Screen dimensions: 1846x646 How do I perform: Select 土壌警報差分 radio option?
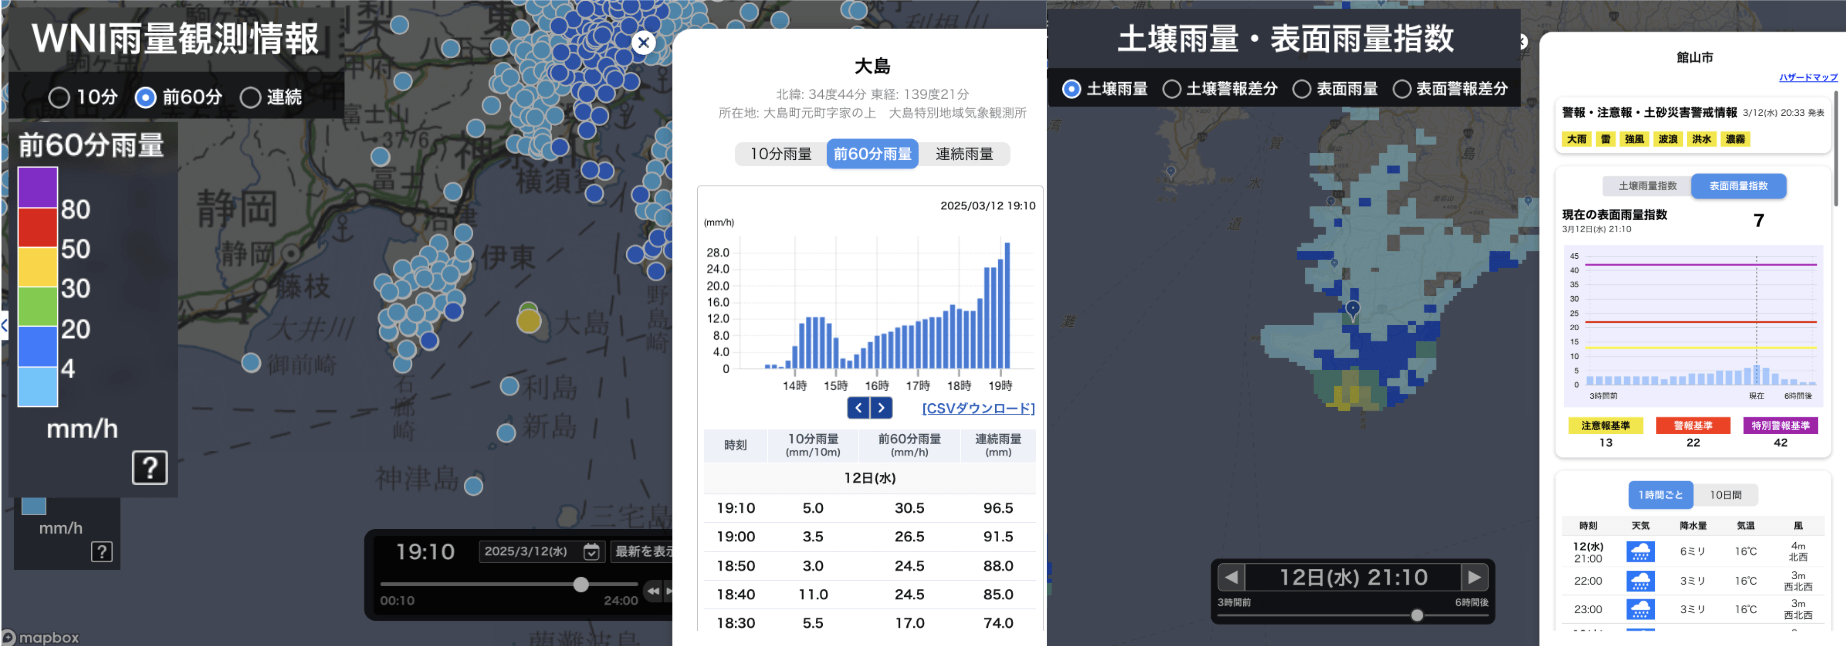[x=1172, y=89]
